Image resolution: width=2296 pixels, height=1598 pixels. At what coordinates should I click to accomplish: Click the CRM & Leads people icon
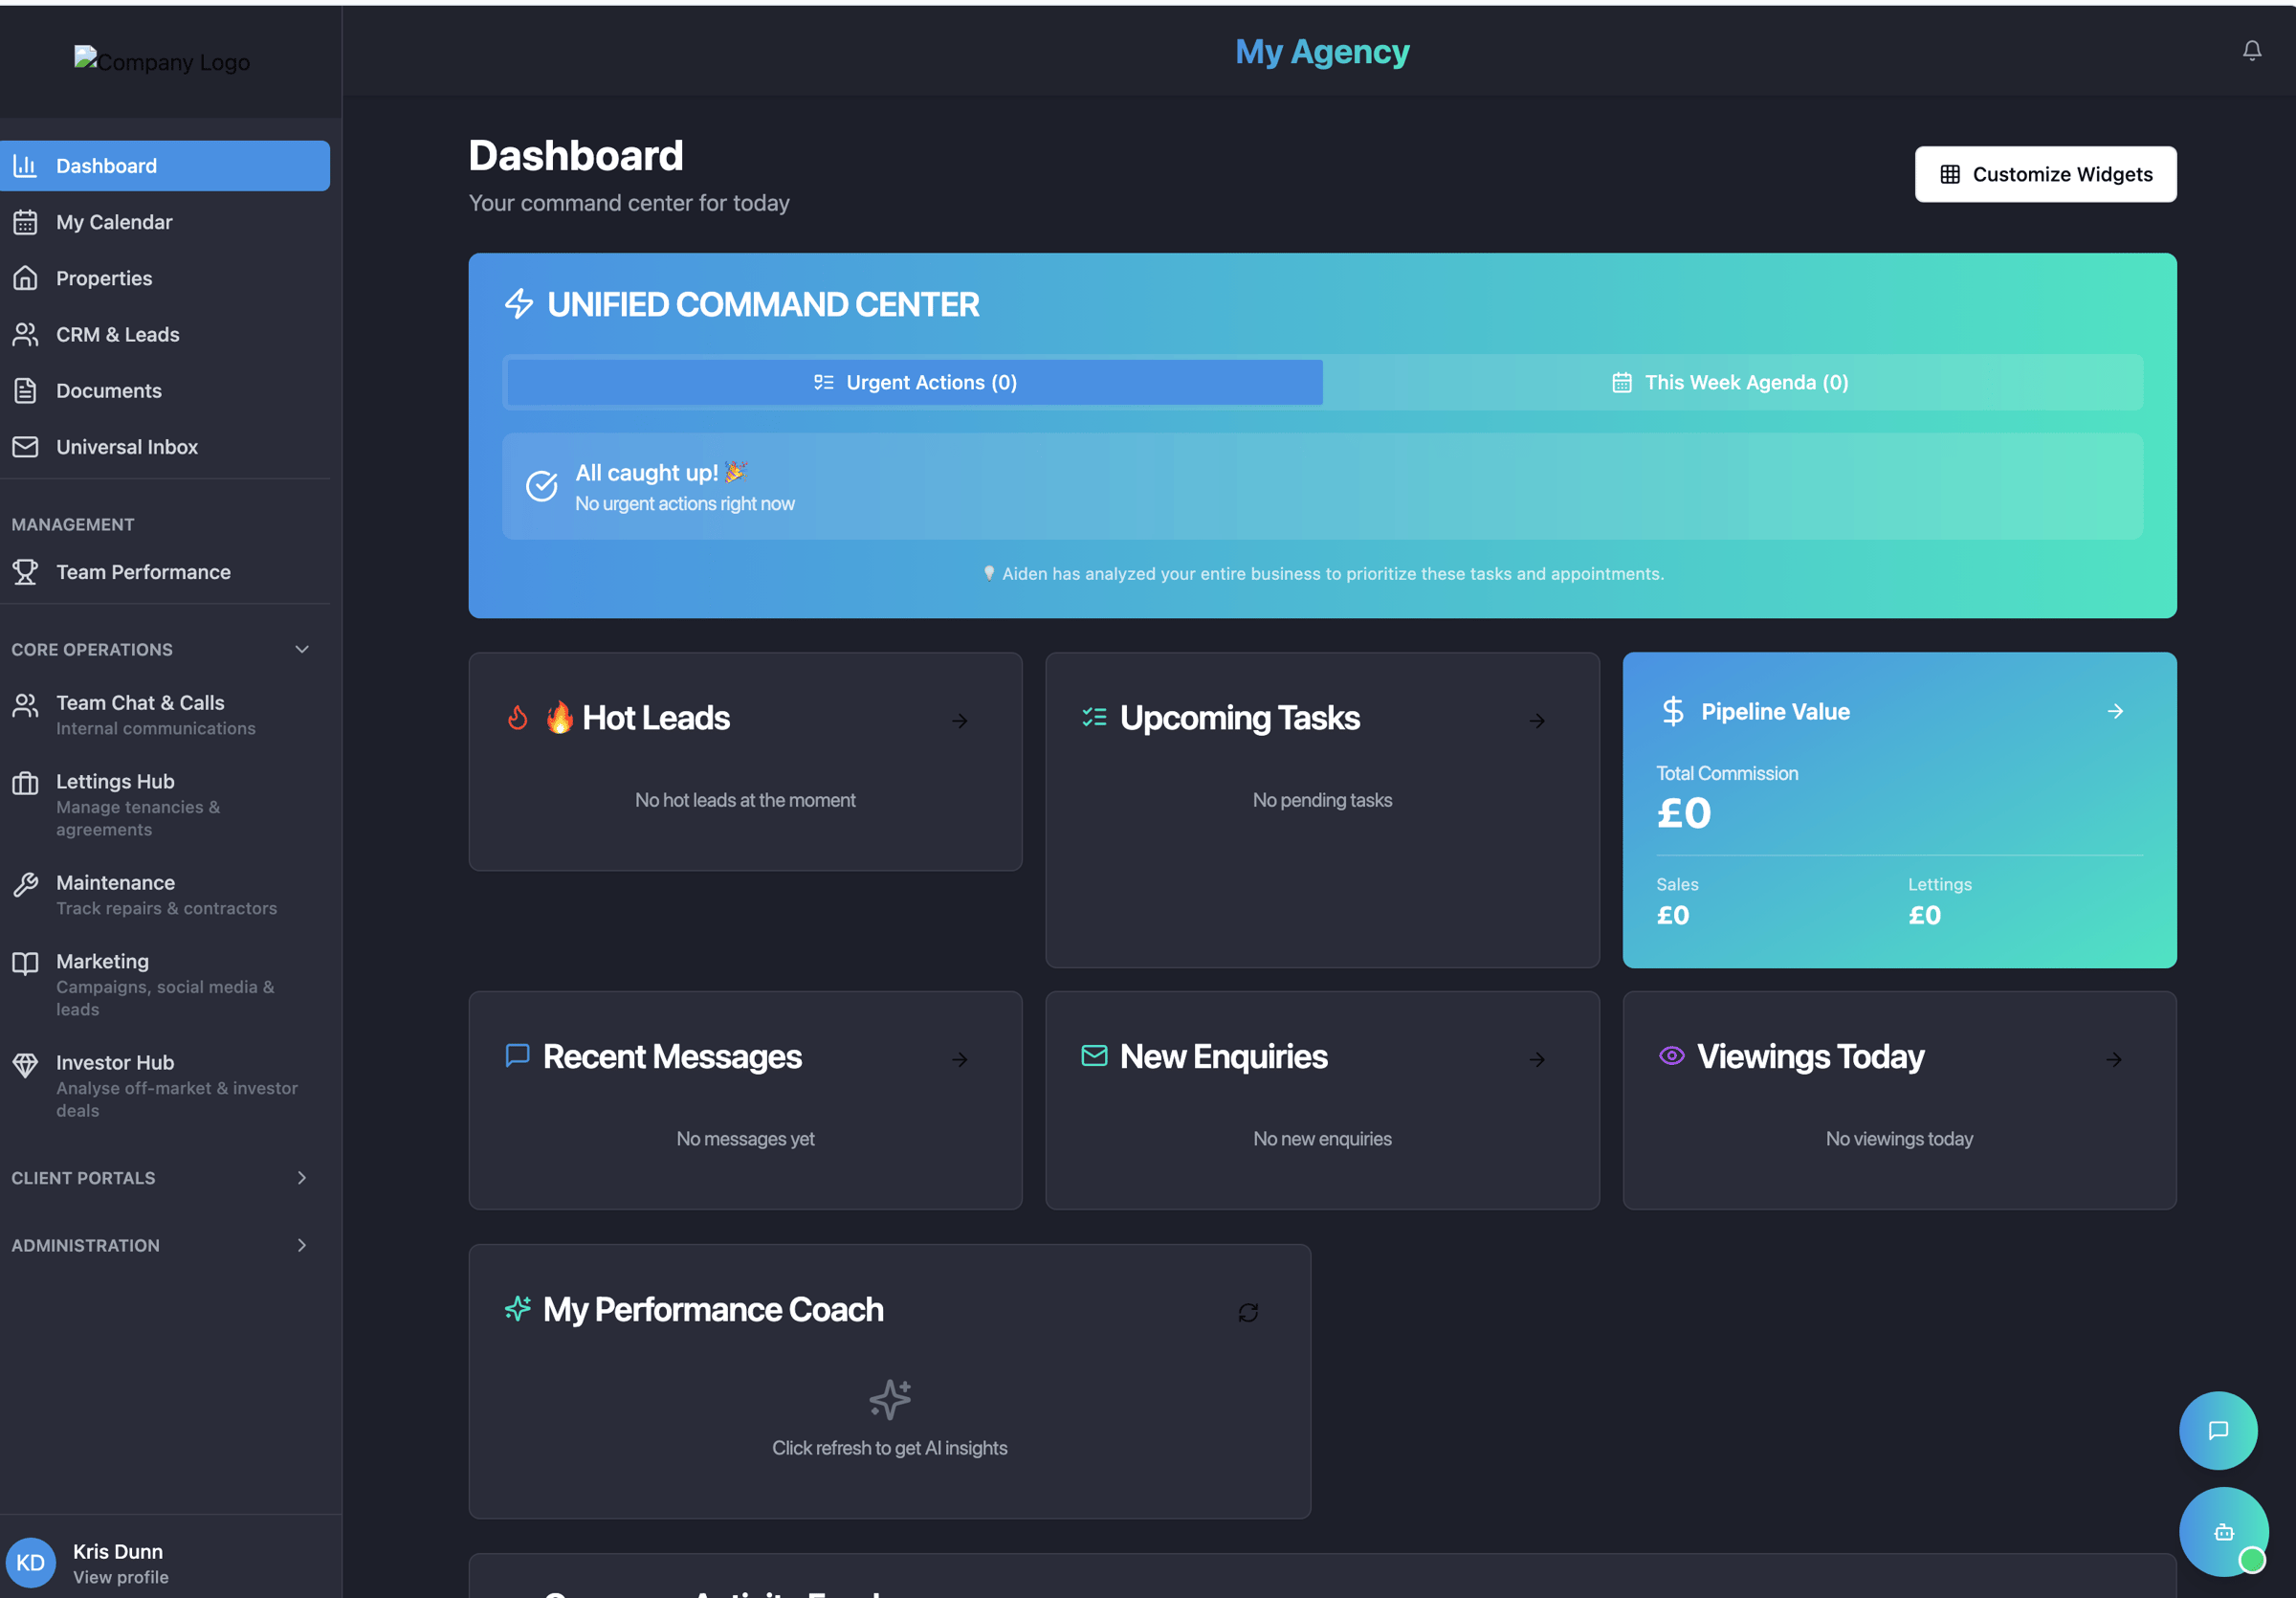coord(26,334)
